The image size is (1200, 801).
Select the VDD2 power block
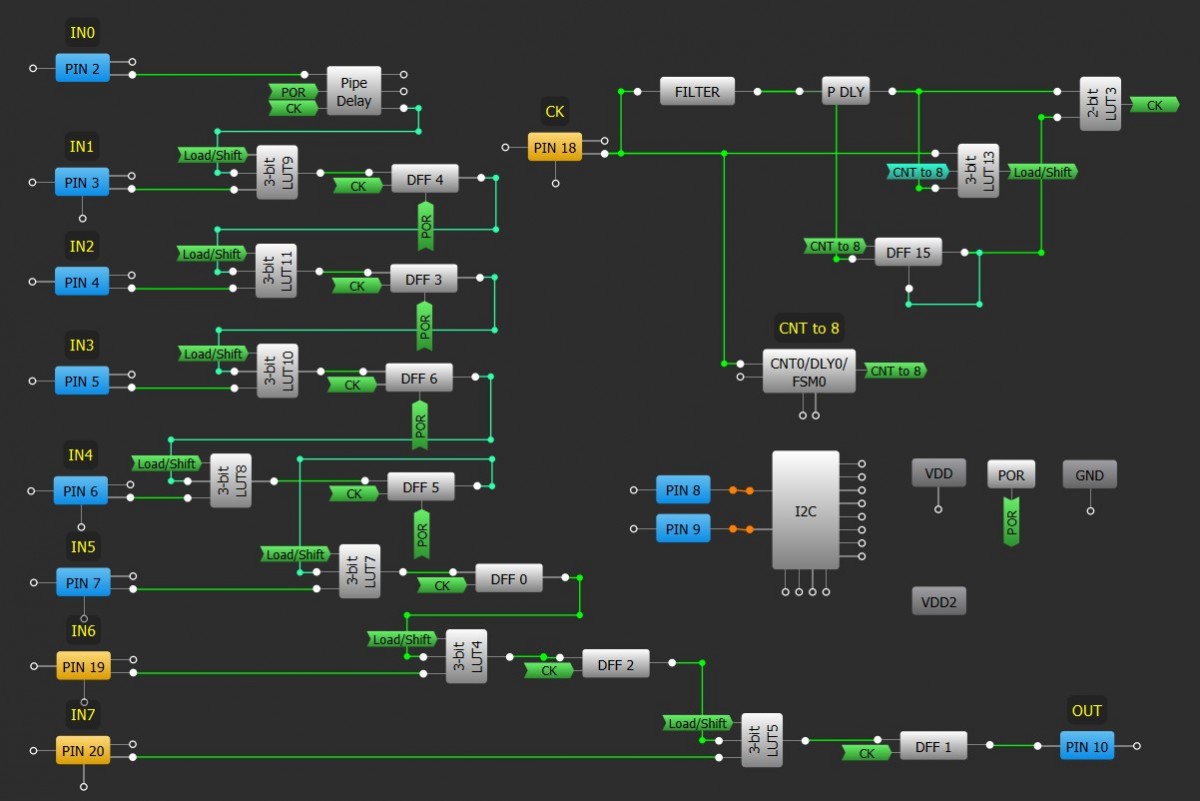coord(938,601)
